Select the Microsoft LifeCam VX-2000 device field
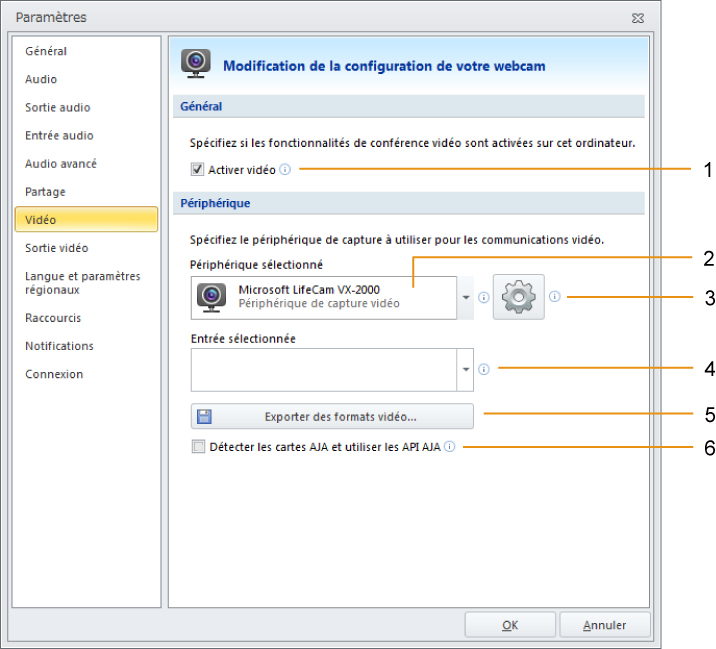This screenshot has height=649, width=716. [324, 297]
